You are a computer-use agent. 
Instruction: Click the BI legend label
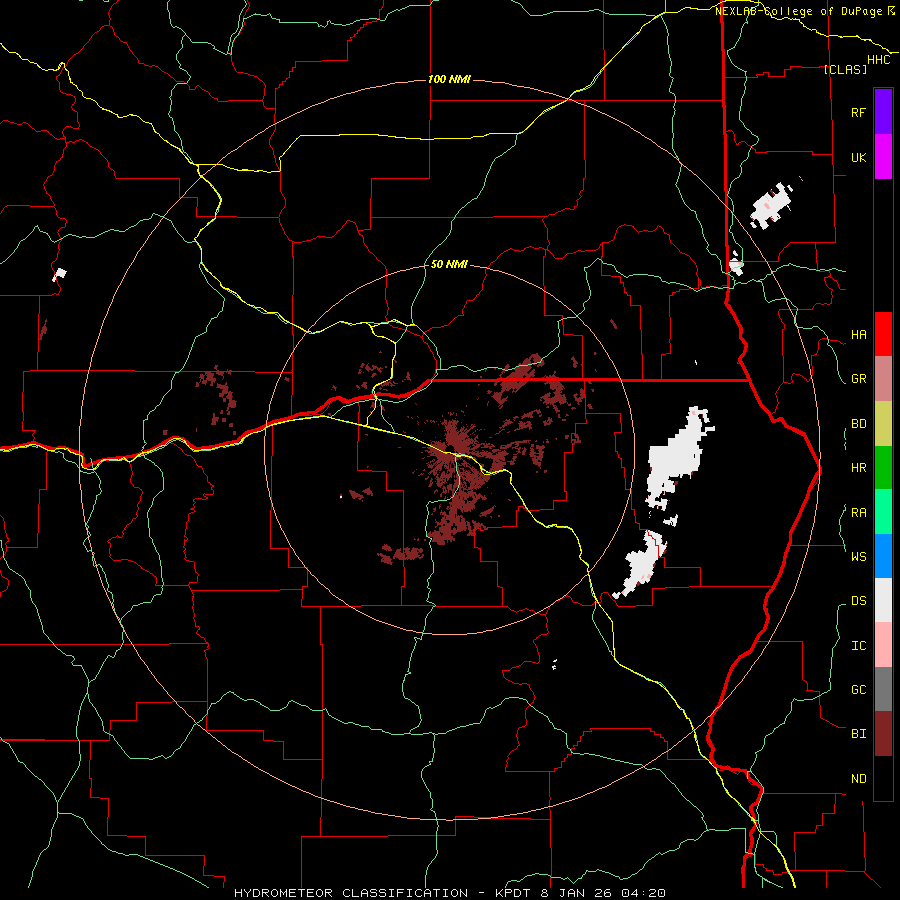coord(858,734)
